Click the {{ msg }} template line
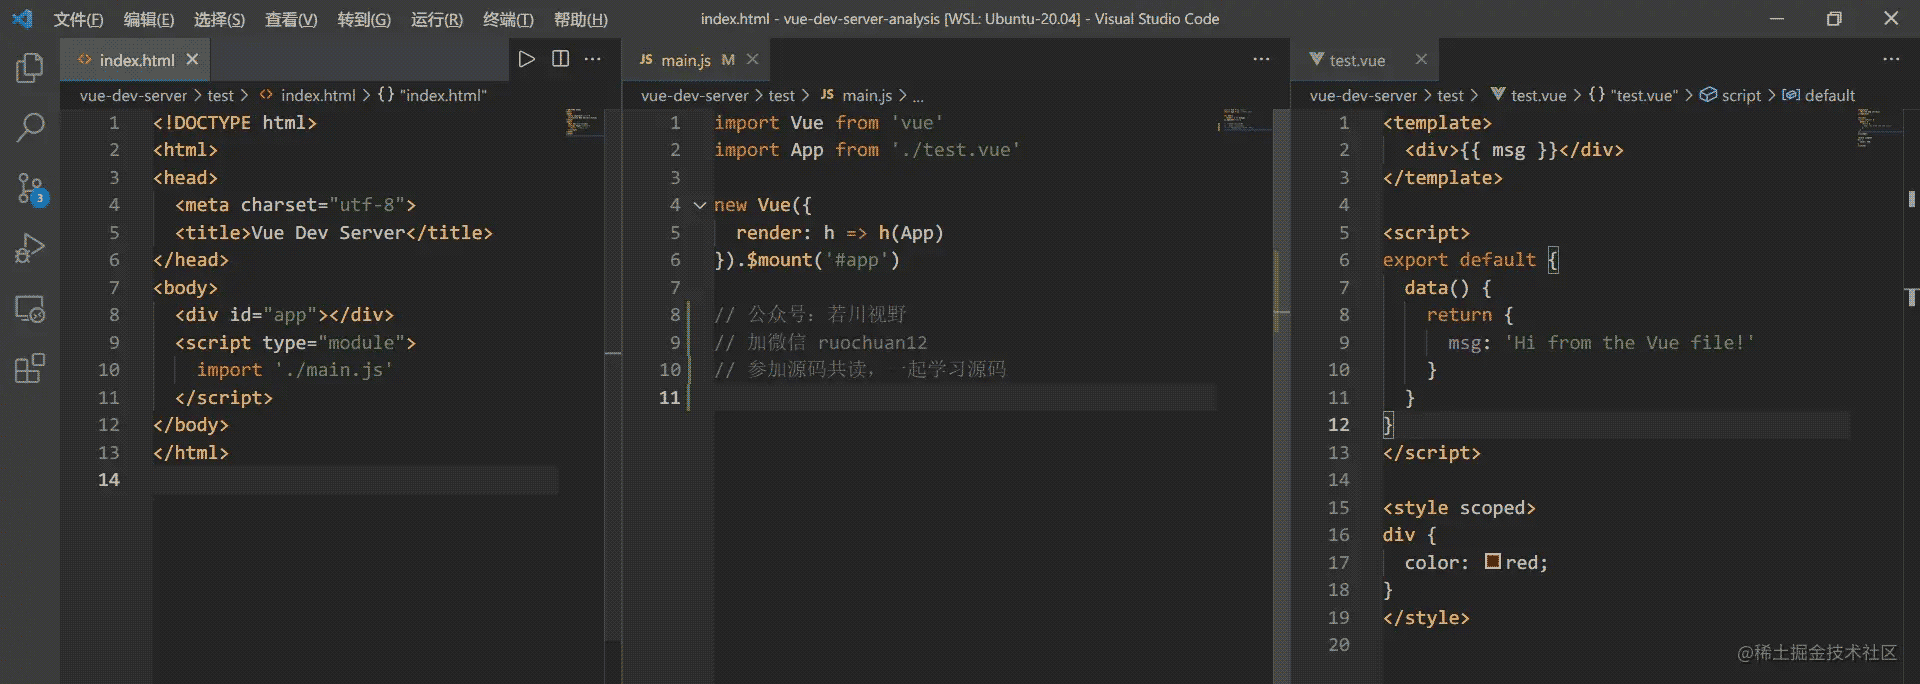 pos(1514,150)
